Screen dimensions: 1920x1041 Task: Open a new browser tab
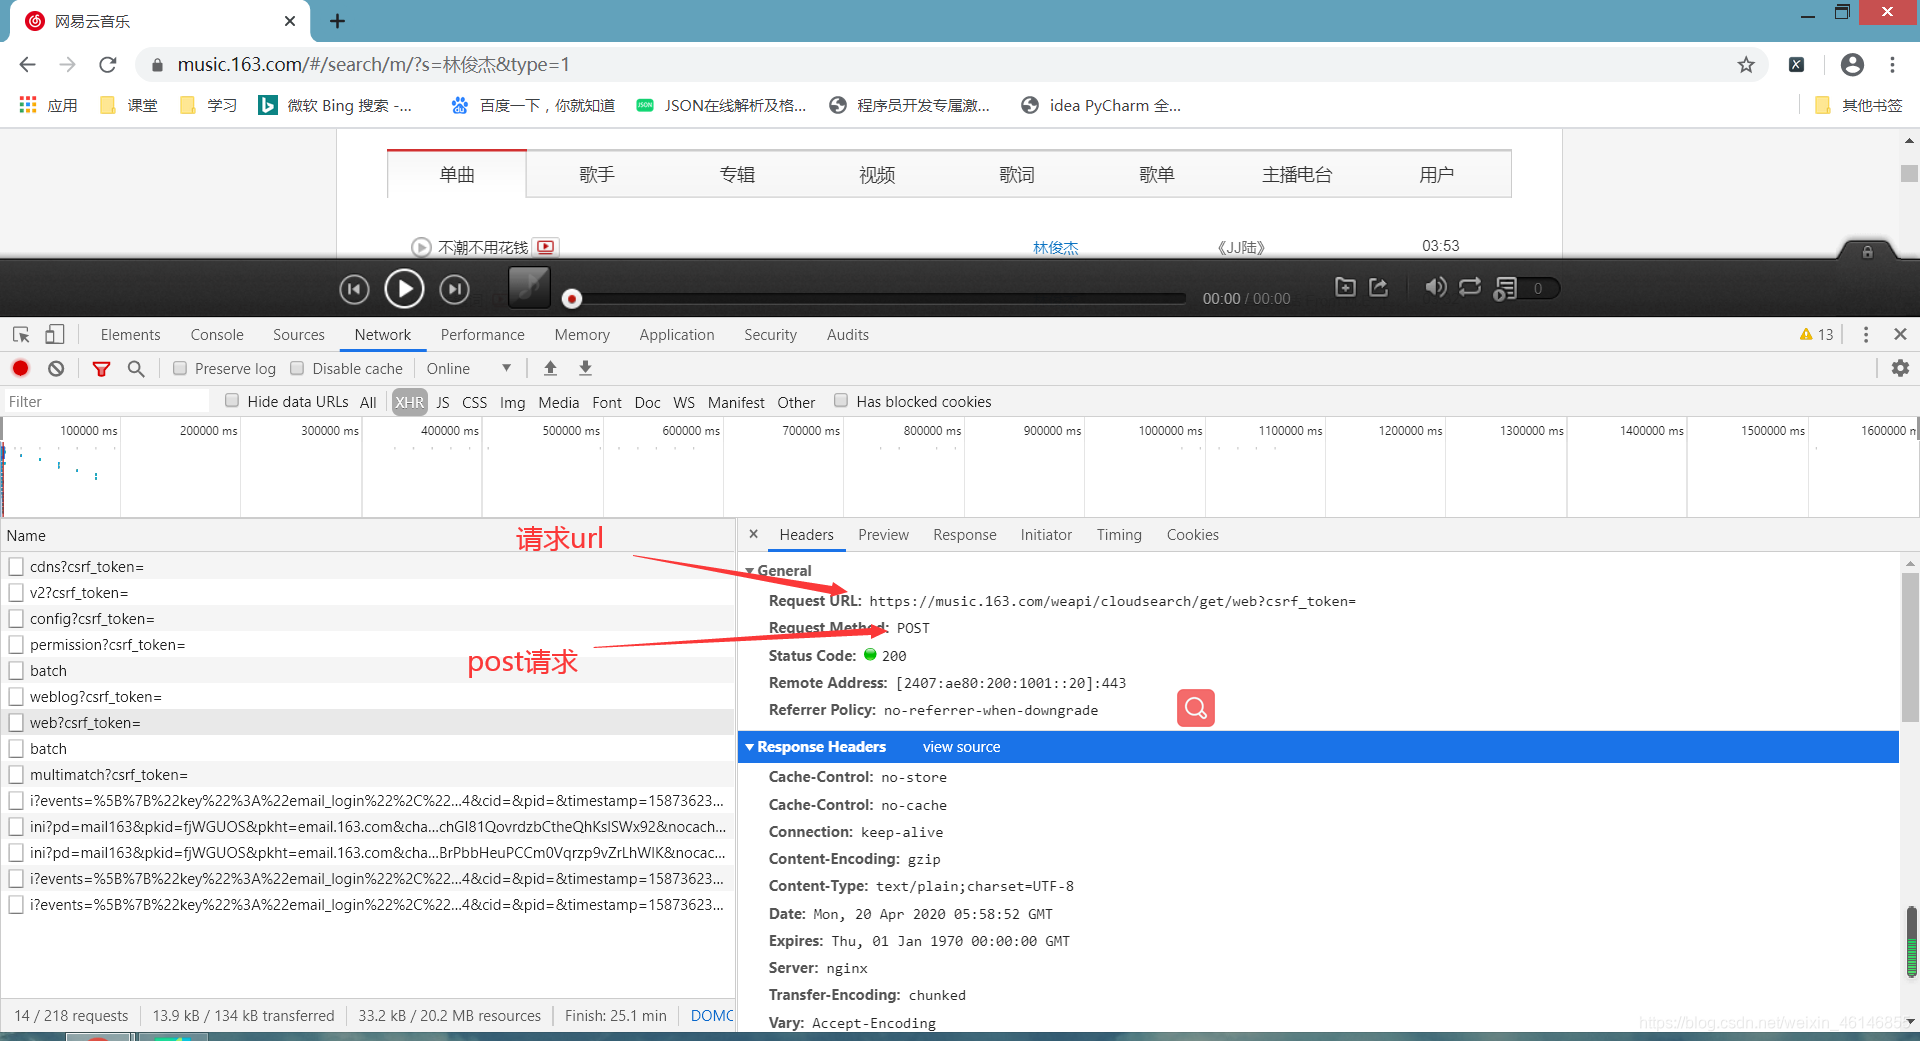[337, 21]
